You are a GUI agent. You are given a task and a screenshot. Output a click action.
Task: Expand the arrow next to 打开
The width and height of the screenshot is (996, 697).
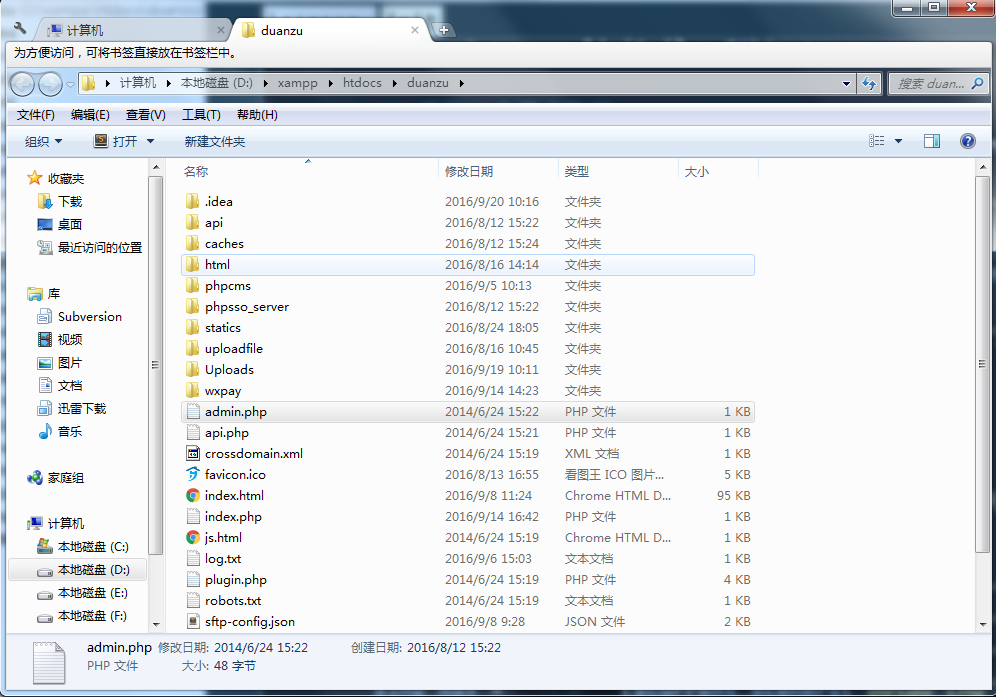tap(150, 141)
